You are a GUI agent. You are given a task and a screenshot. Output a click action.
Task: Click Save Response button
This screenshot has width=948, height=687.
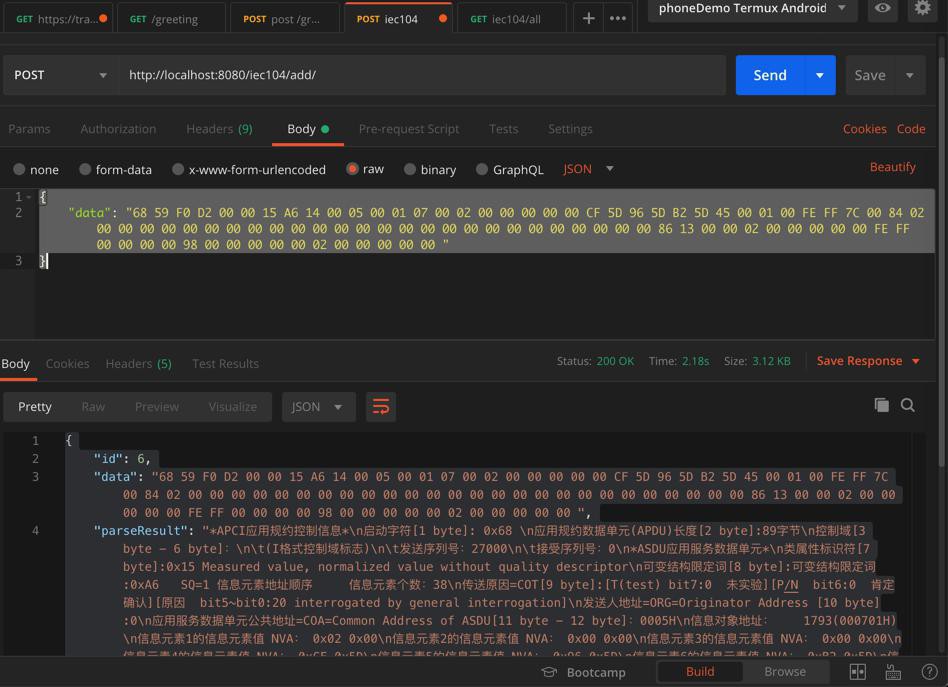[x=859, y=361]
